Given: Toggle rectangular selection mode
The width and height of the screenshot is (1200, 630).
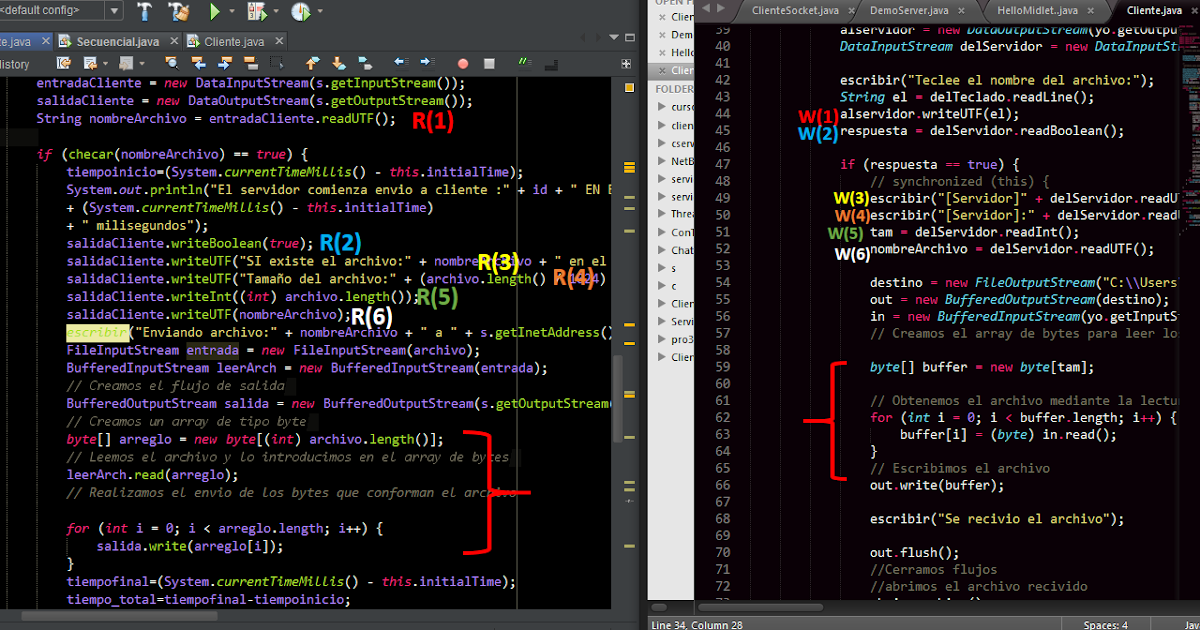Looking at the screenshot, I should [x=275, y=62].
